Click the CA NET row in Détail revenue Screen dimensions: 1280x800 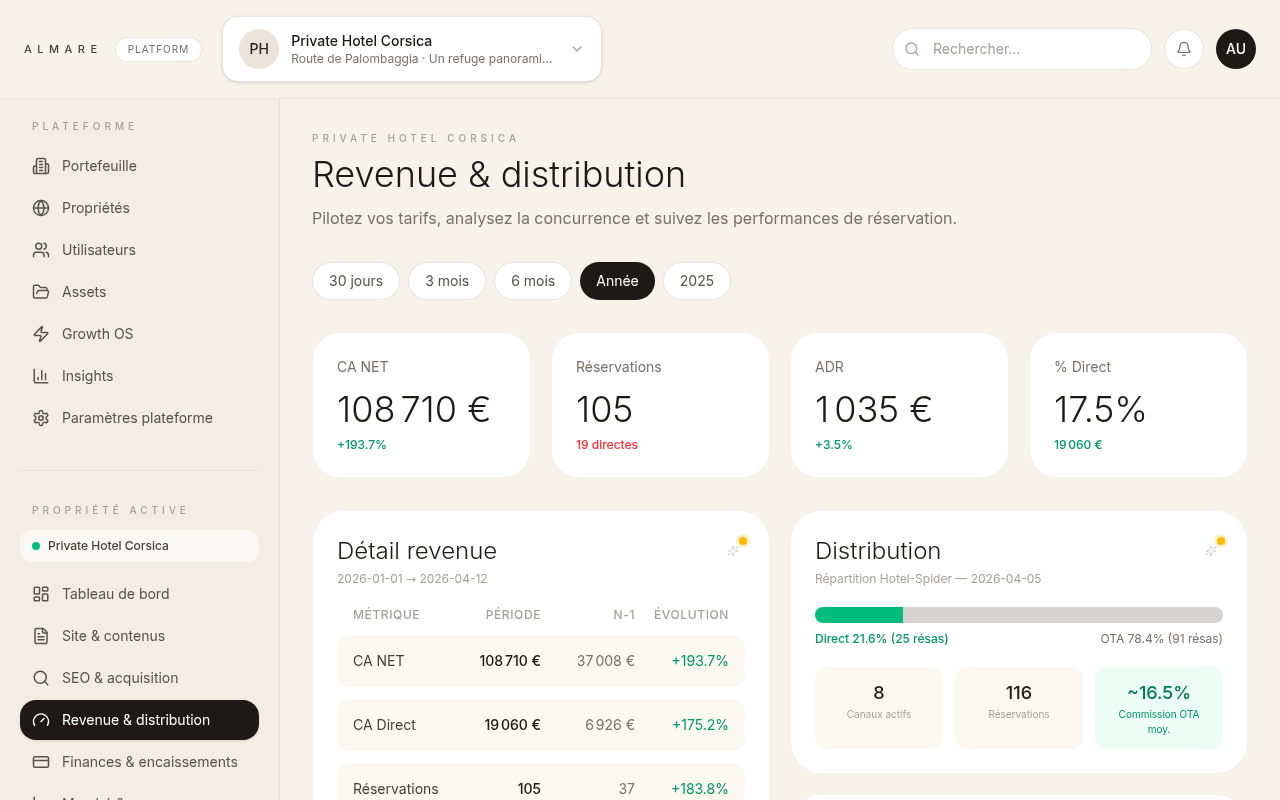click(x=541, y=661)
